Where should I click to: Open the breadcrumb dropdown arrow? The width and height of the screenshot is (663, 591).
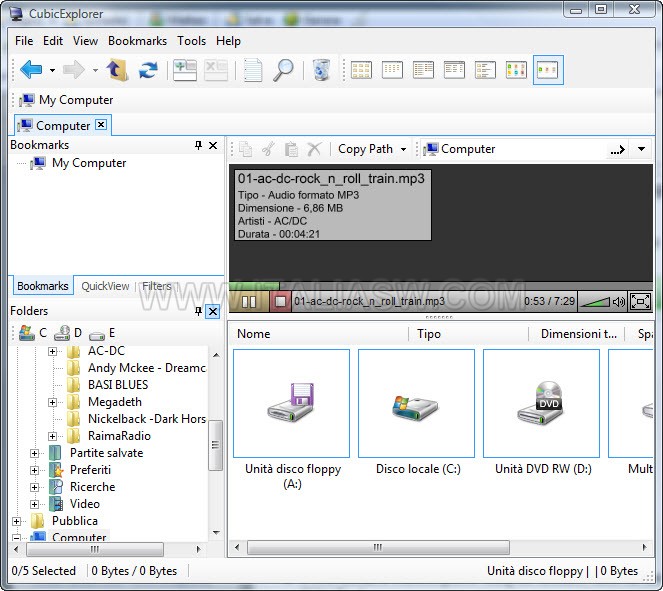641,149
